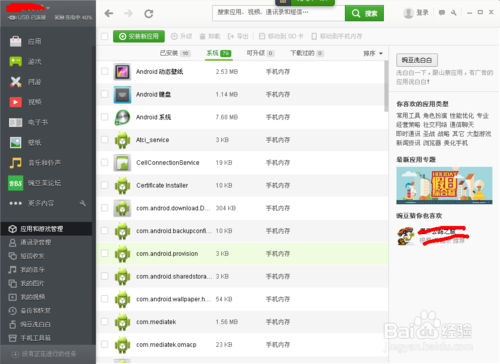Viewport: 500px width, 364px height.
Task: Click the 安装新应用 button
Action: point(139,36)
